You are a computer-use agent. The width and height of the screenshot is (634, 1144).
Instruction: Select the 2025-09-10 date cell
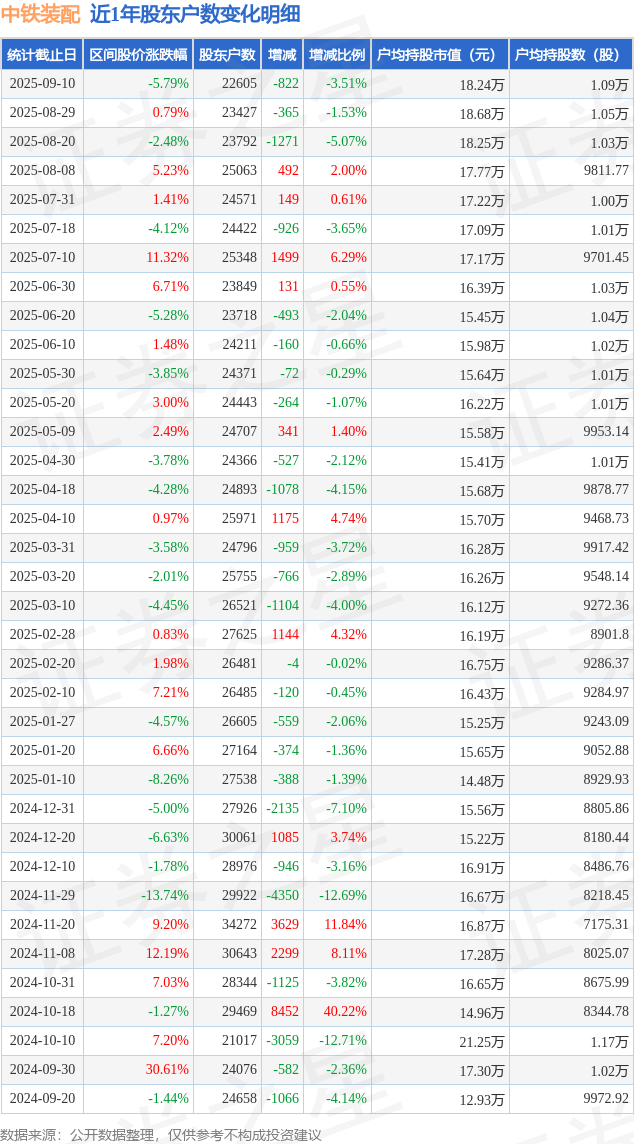pos(42,84)
